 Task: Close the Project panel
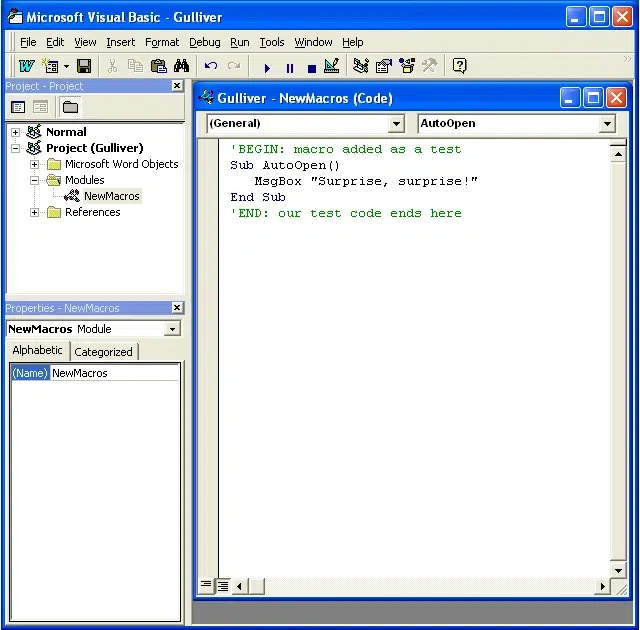click(x=177, y=86)
